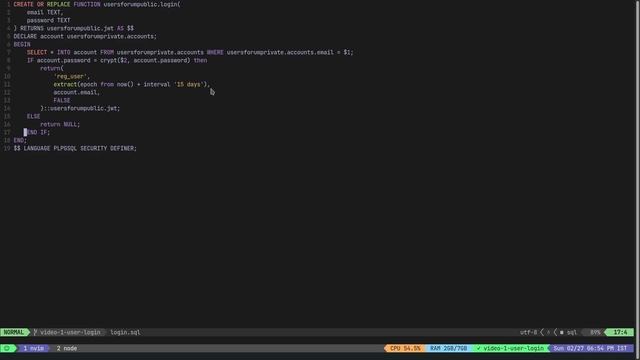Click the account.email, line
This screenshot has height=360, width=640.
(x=76, y=92)
